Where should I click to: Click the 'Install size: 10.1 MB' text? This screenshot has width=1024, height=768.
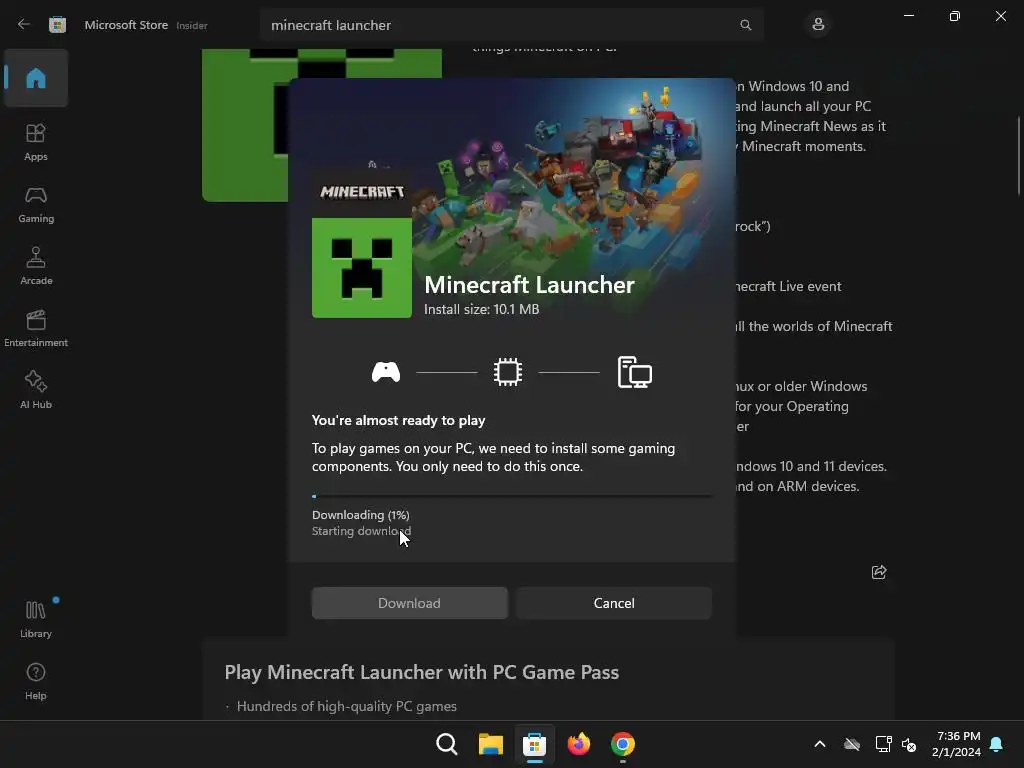(x=482, y=310)
